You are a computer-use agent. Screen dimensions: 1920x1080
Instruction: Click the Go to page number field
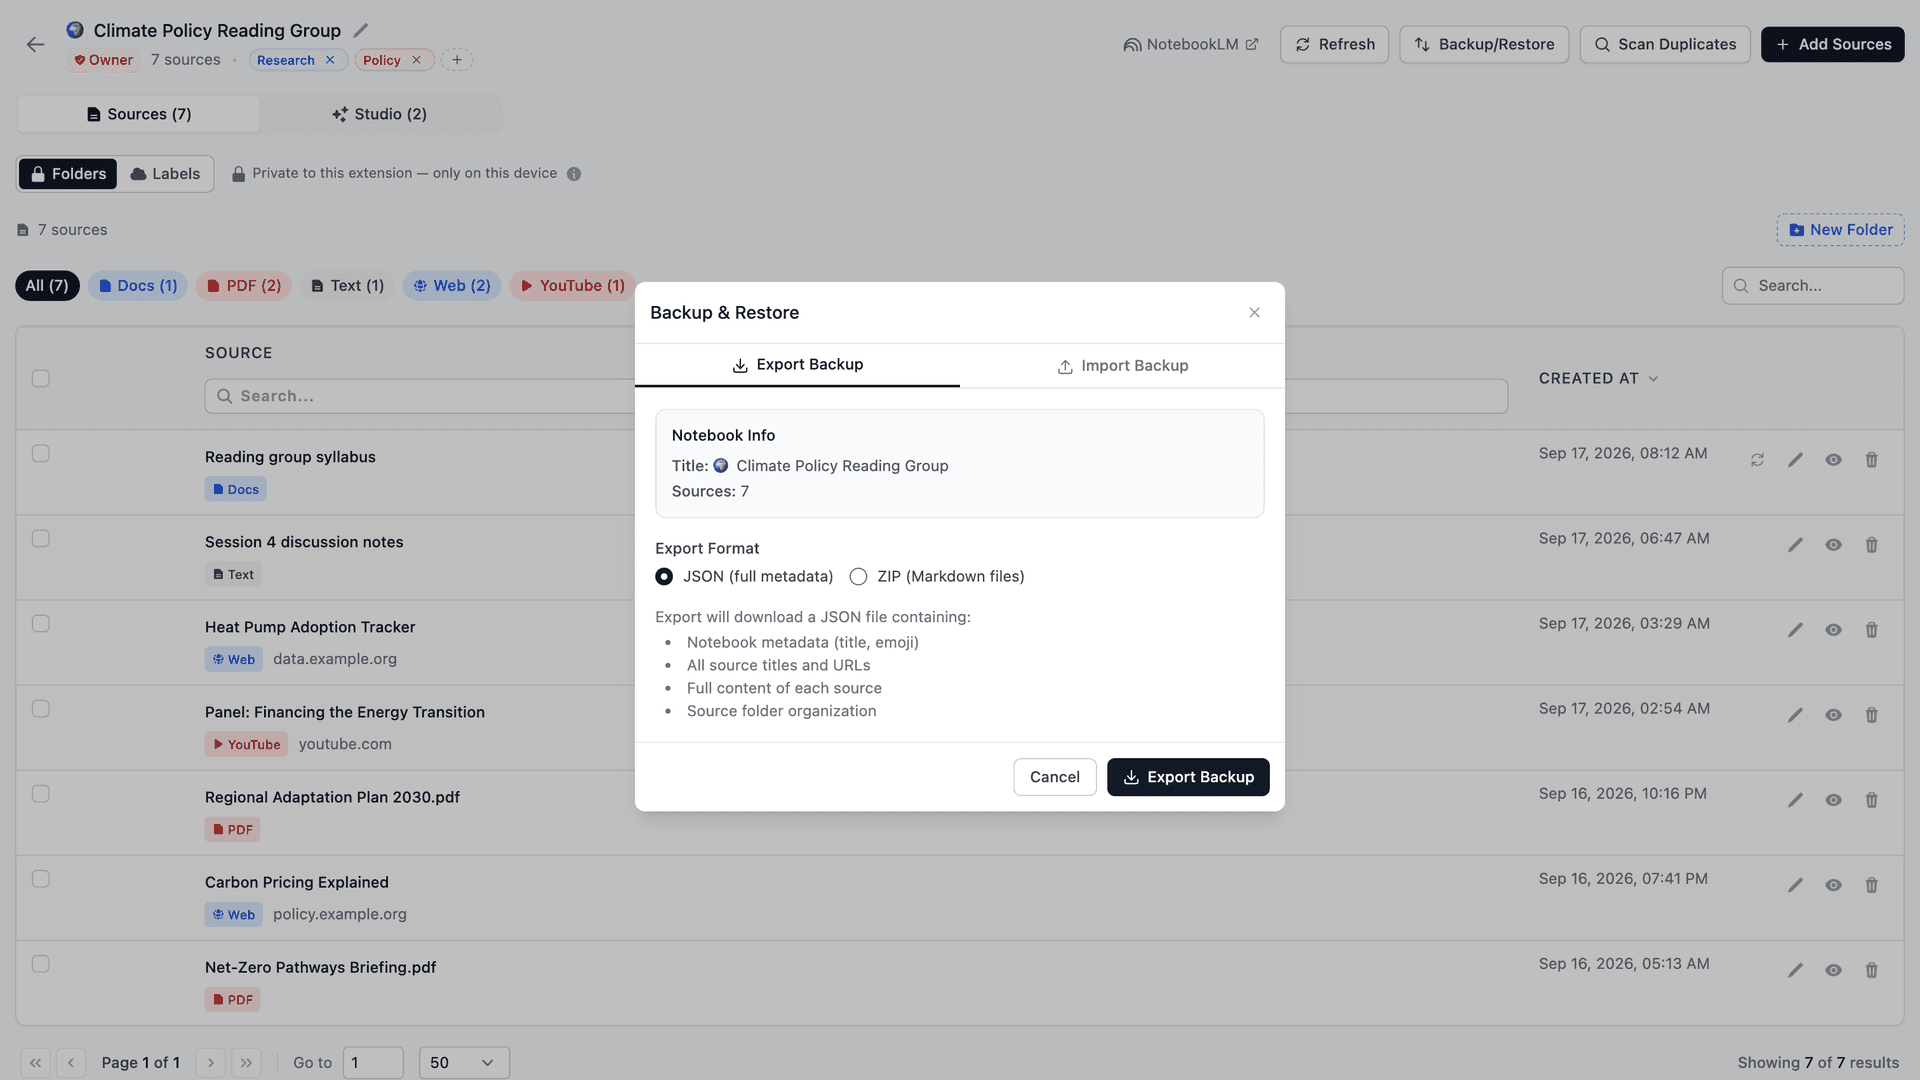pos(373,1063)
